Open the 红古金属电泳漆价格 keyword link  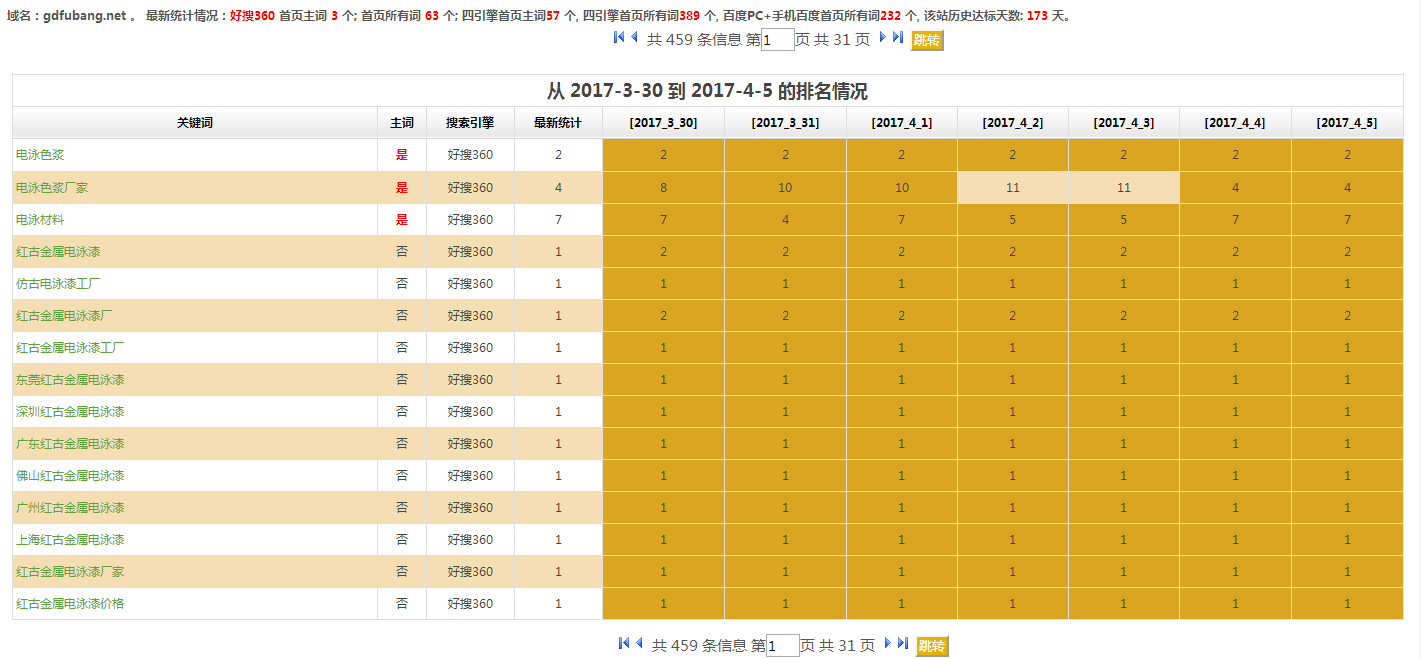(x=70, y=603)
